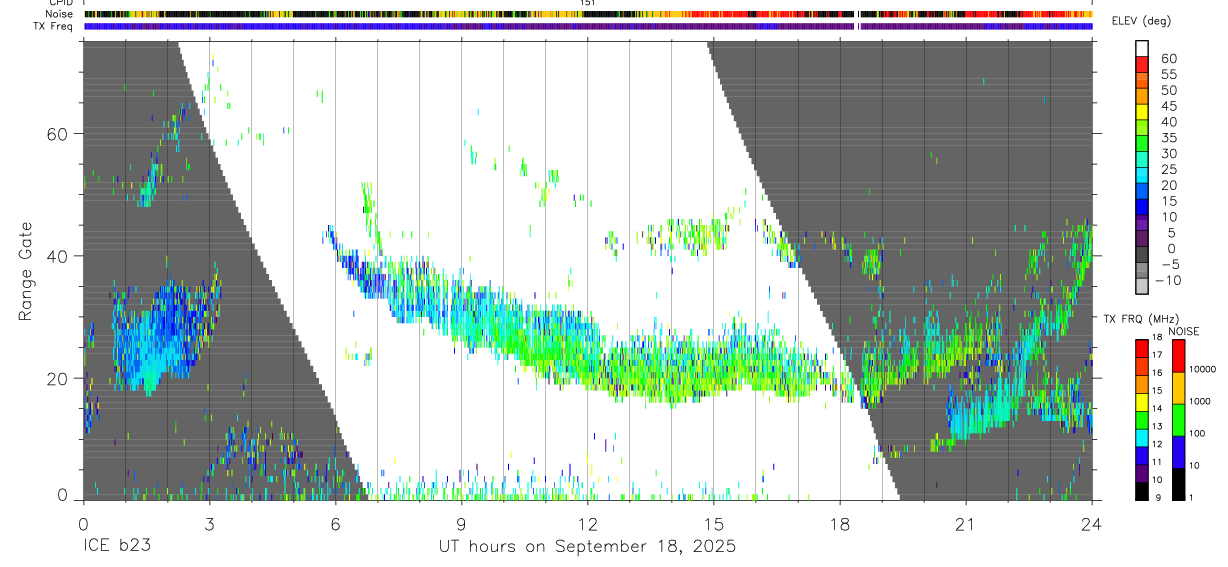This screenshot has height=567, width=1228.
Task: Click the yellow ELEV colorbar segment below 45
Action: (x=1142, y=111)
